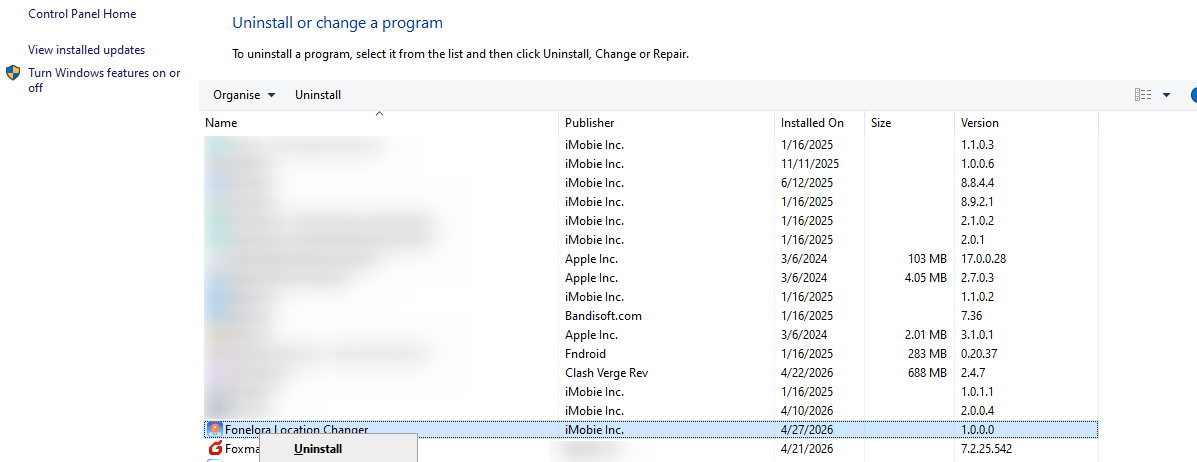
Task: Open the Organise dropdown menu
Action: pyautogui.click(x=244, y=95)
